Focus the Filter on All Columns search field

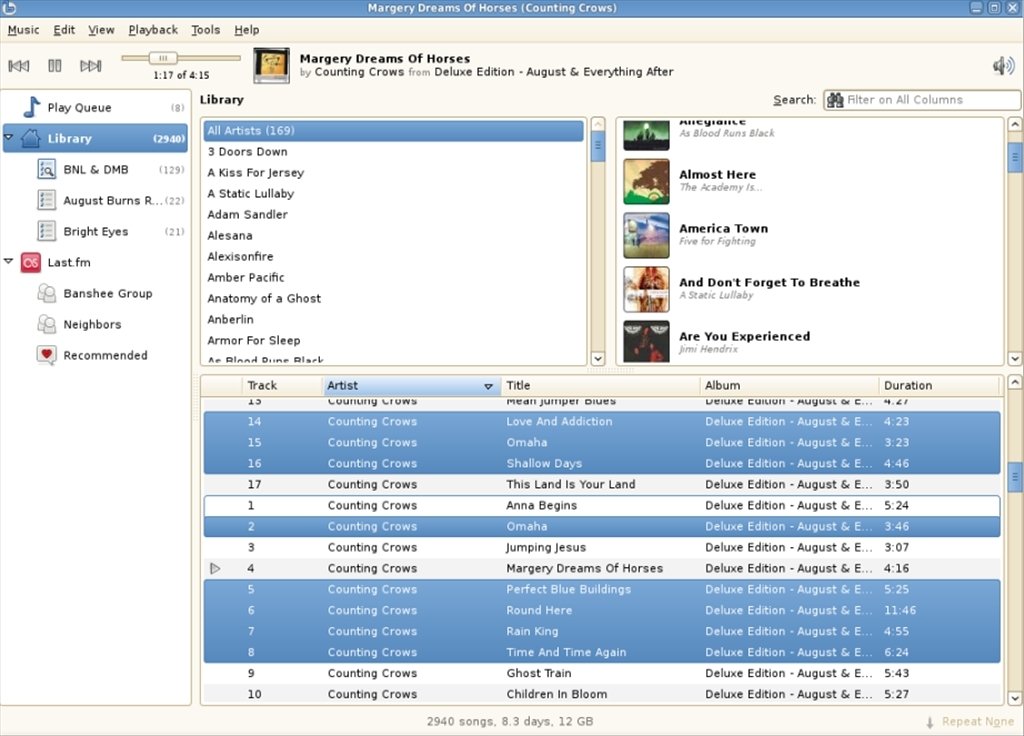pyautogui.click(x=921, y=100)
